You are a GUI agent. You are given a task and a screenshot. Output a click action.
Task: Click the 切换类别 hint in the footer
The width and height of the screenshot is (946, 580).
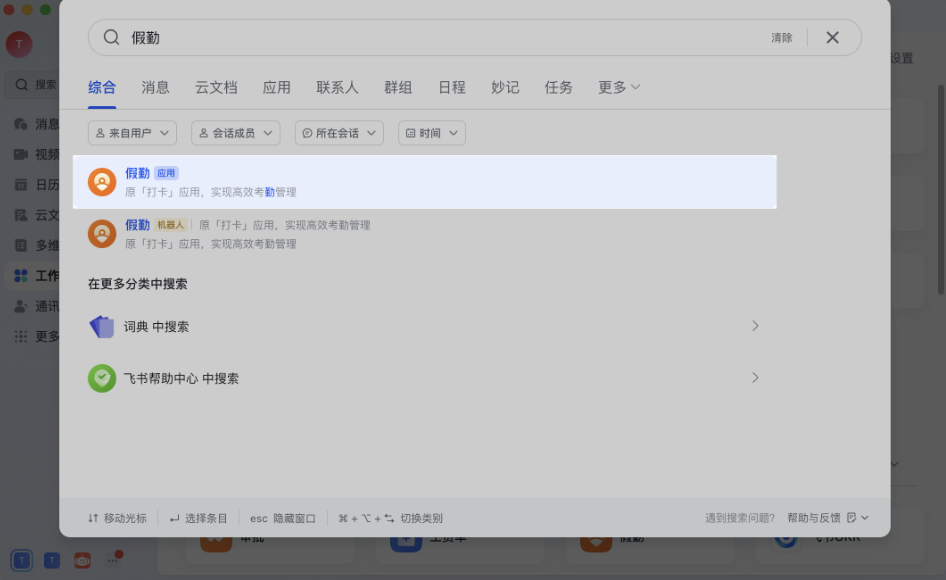click(390, 518)
